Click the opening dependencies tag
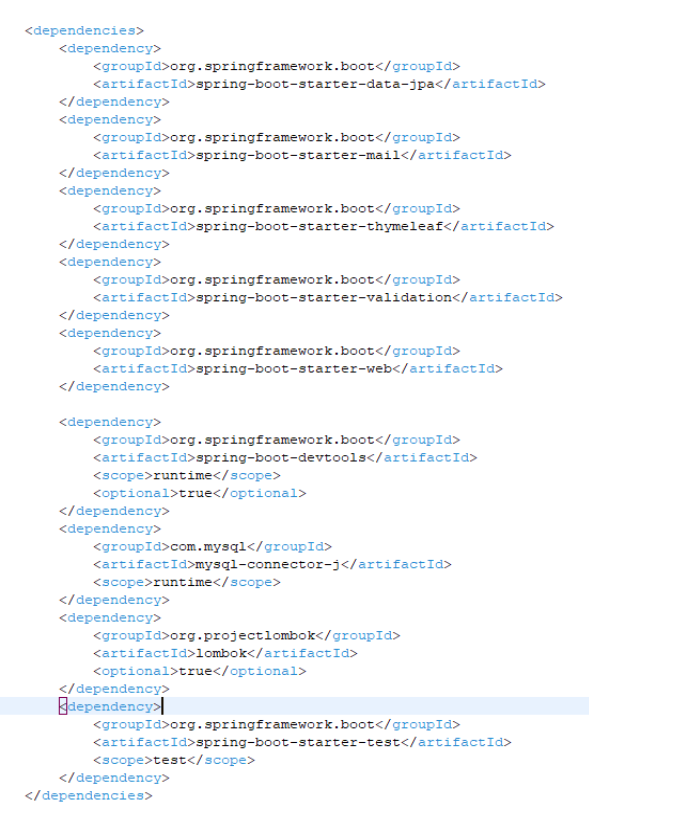The width and height of the screenshot is (682, 817). (x=84, y=31)
